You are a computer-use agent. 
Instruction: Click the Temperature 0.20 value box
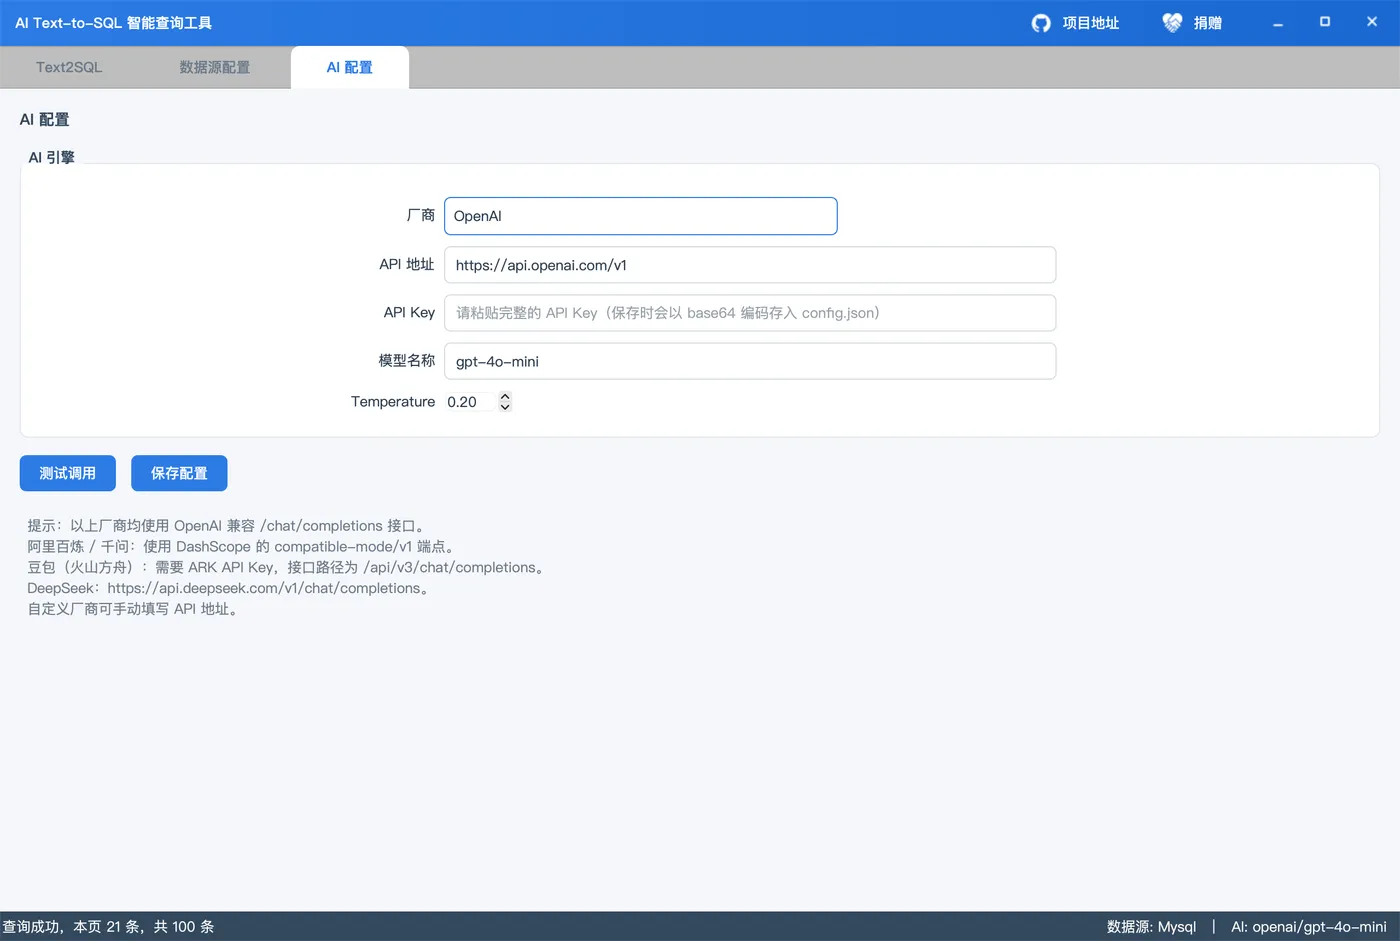(x=470, y=402)
